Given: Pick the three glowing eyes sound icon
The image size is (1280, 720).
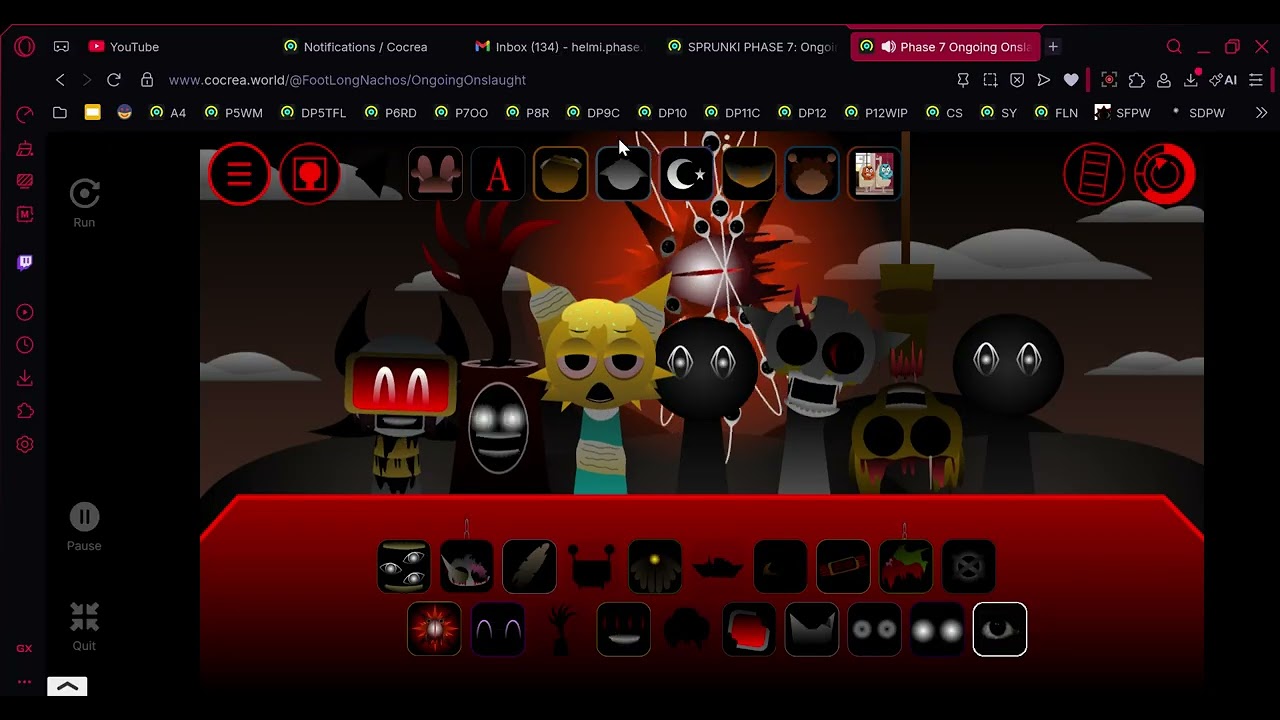Looking at the screenshot, I should tap(404, 567).
